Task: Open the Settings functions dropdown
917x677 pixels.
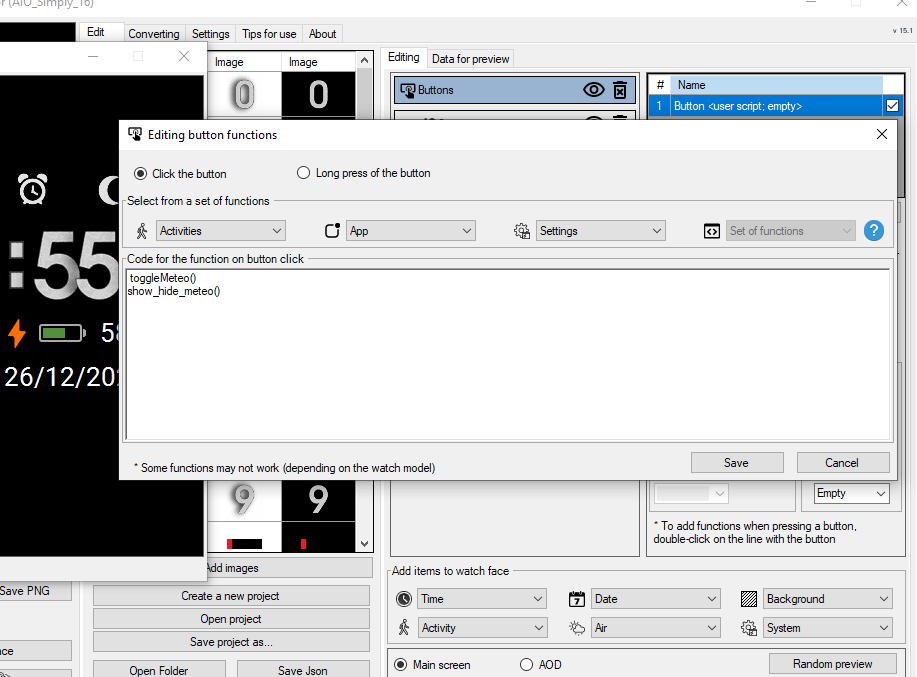Action: (601, 231)
